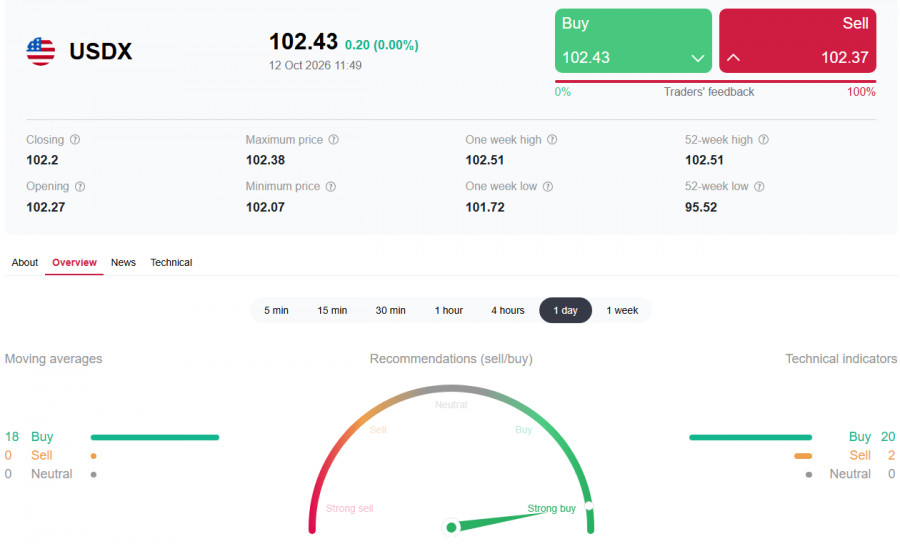The width and height of the screenshot is (900, 544).
Task: Click the Recommendations (sell/buy) heading
Action: coord(451,359)
